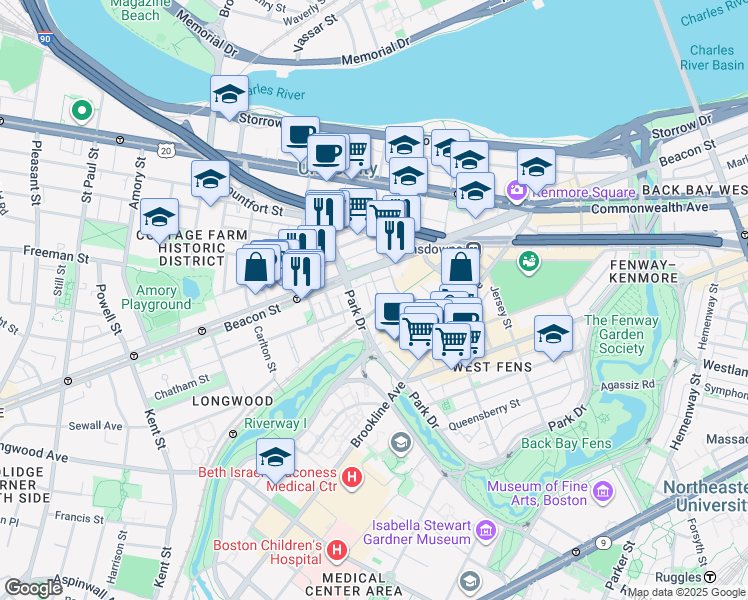Click the Google logo
The height and width of the screenshot is (600, 748).
click(32, 588)
